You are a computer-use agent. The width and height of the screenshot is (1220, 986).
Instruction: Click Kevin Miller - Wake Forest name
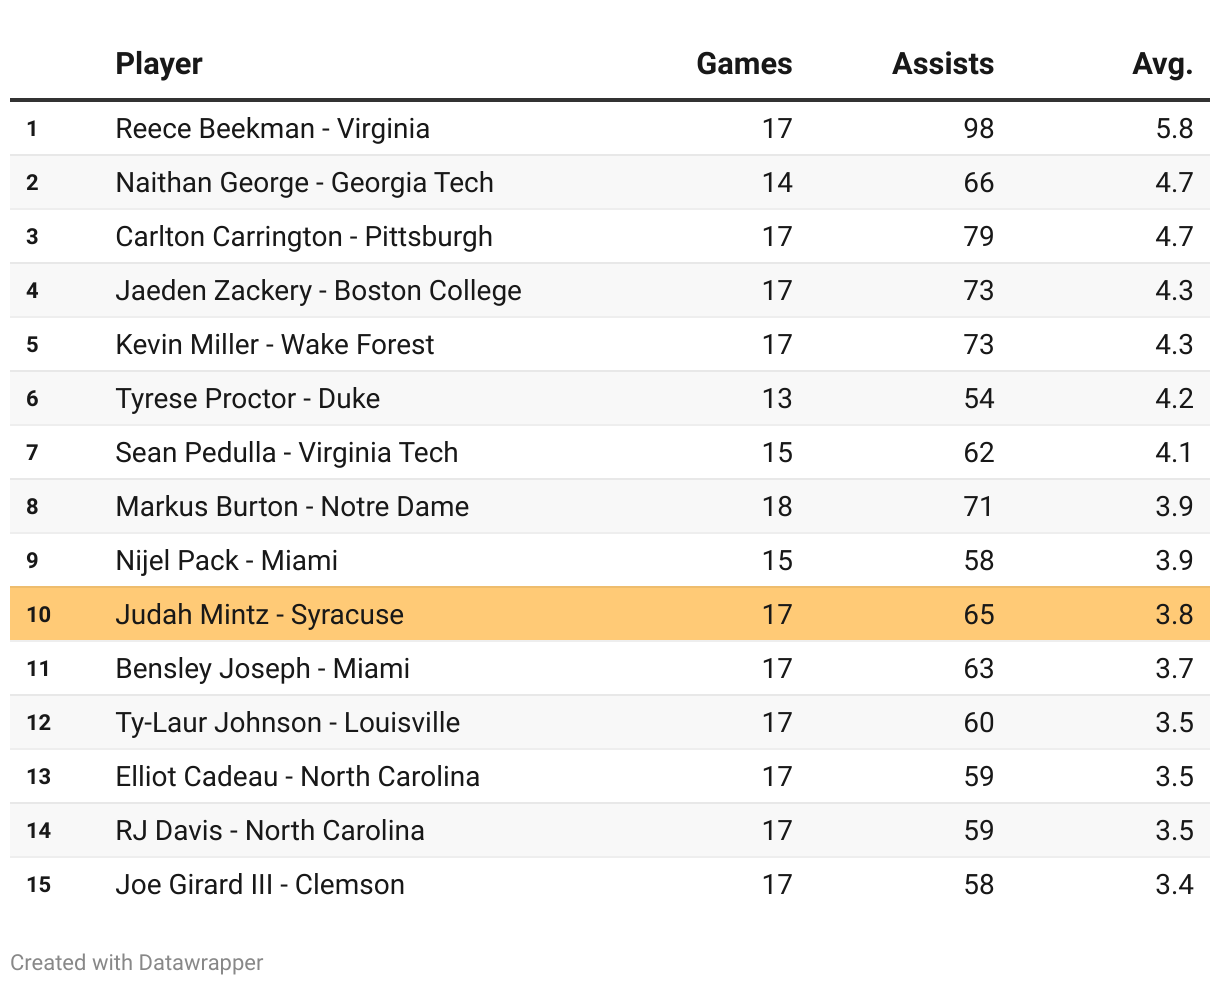click(x=275, y=345)
